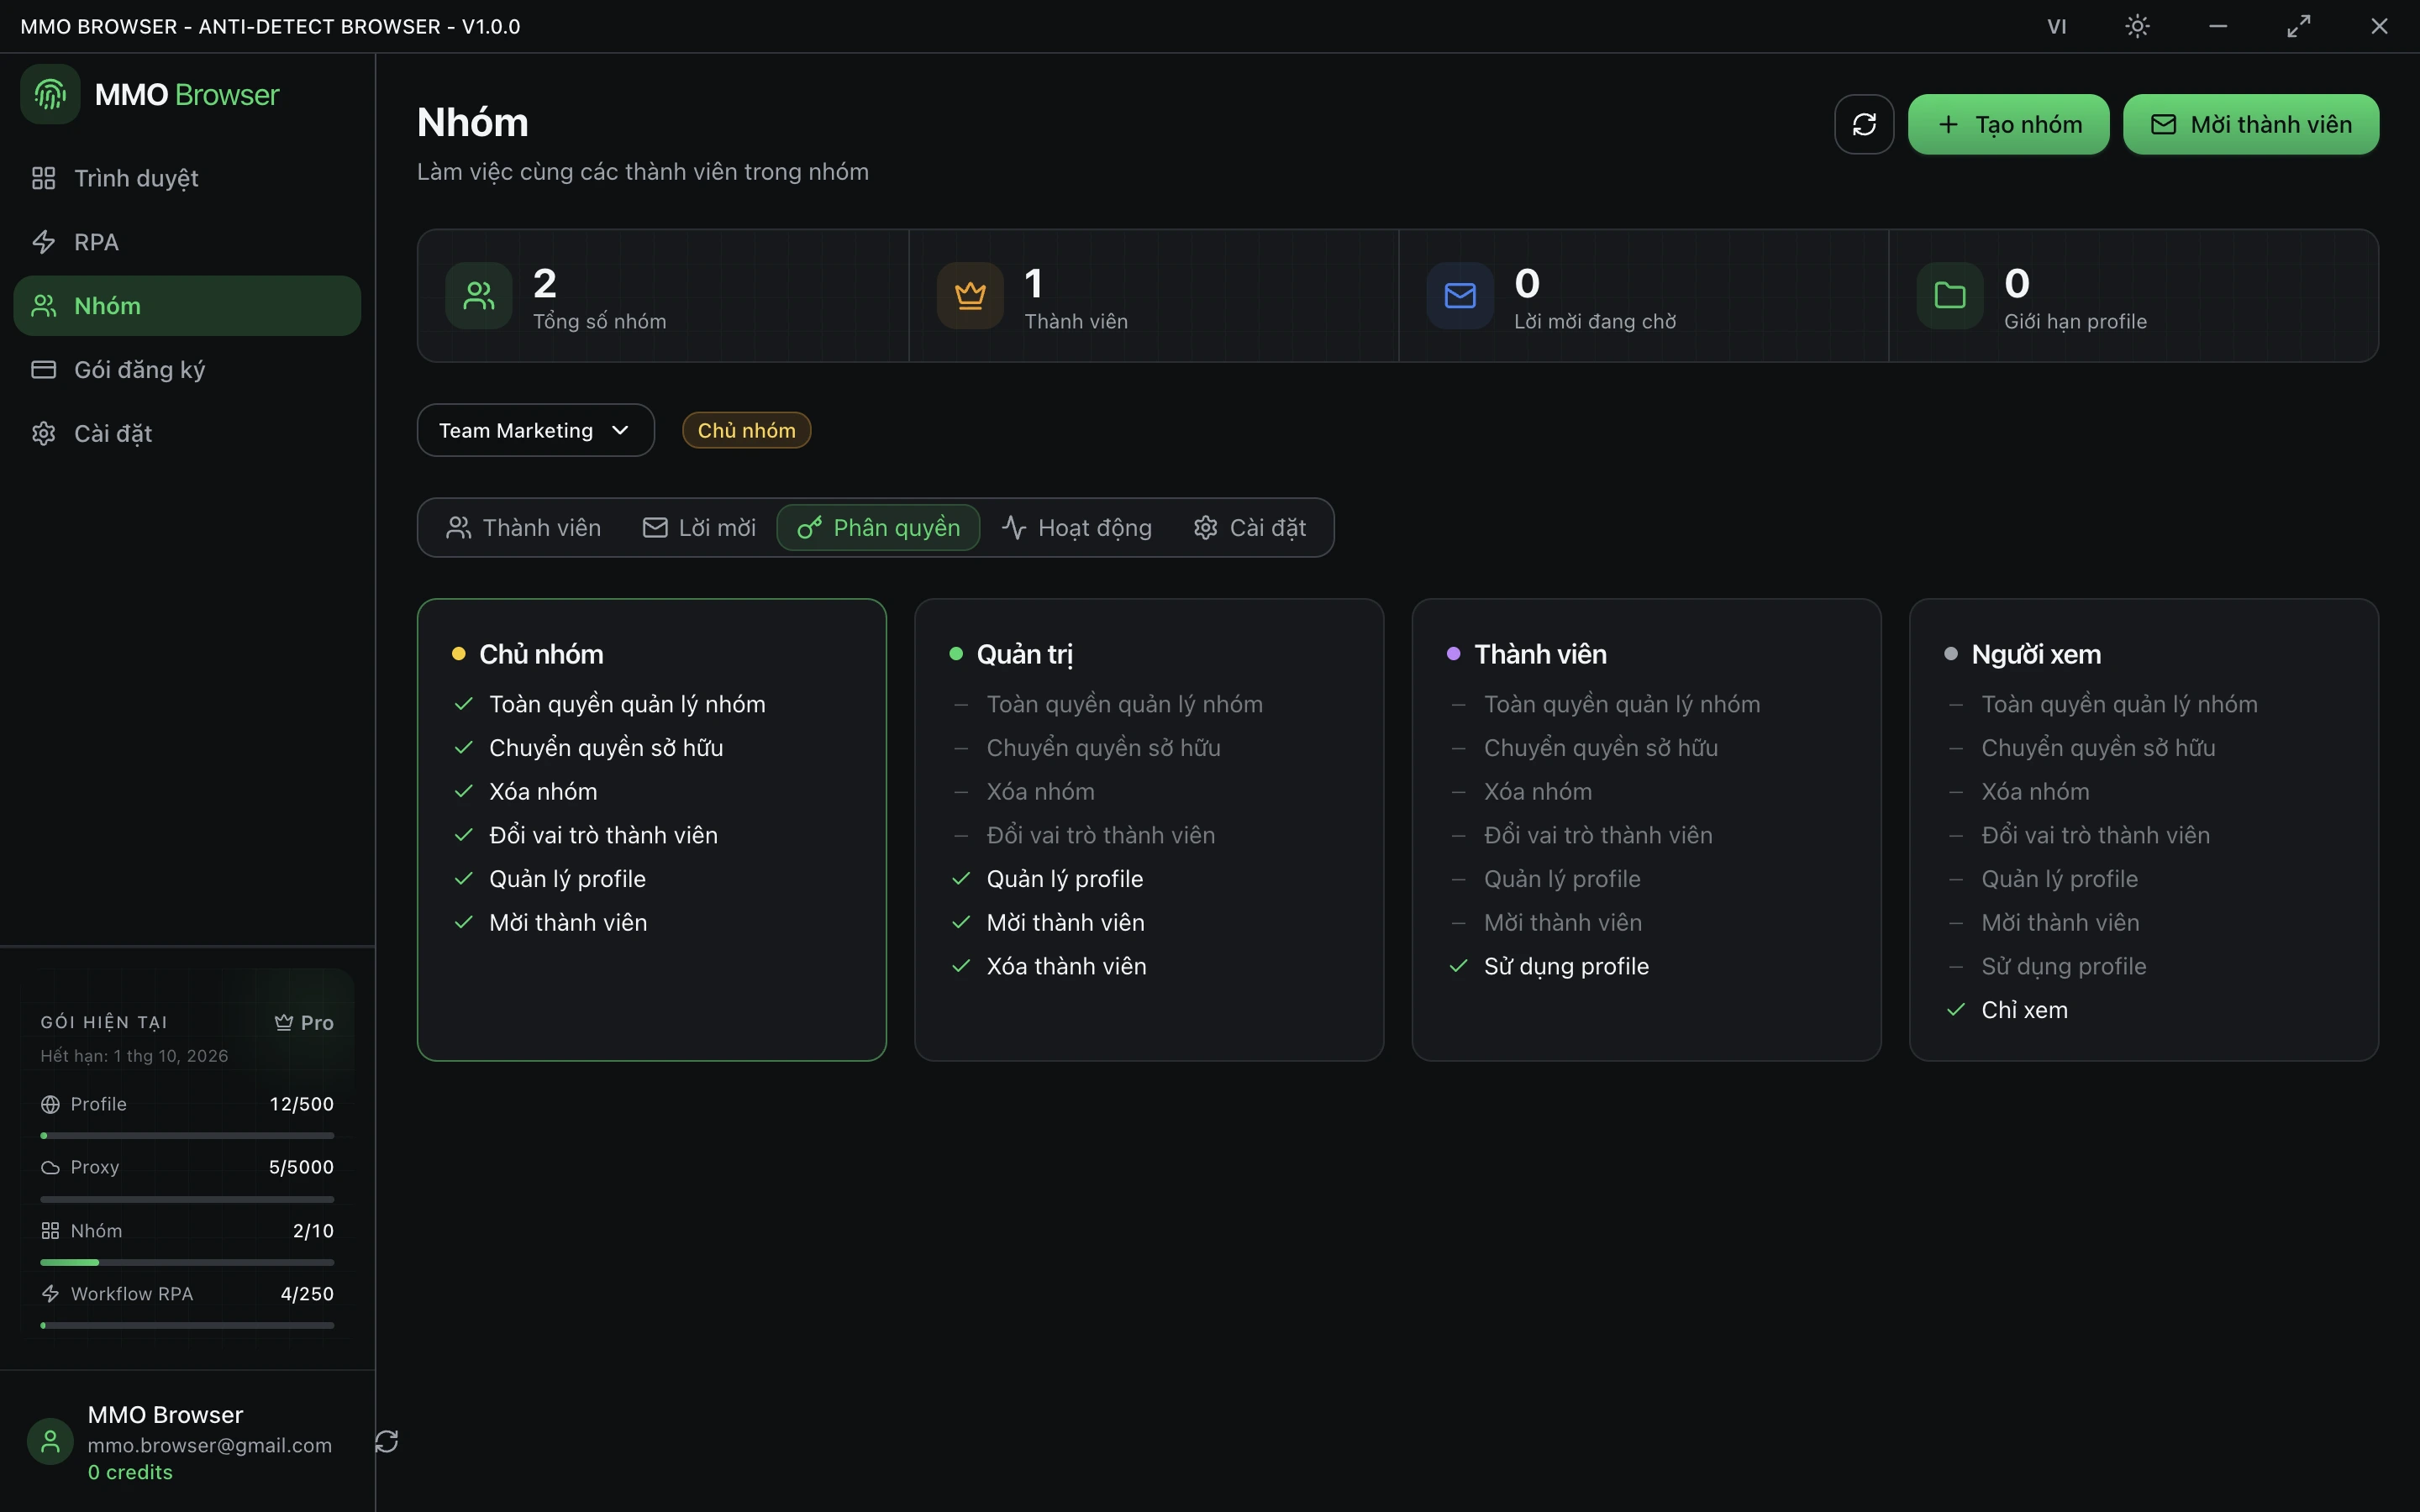Click the Tạo nhóm button

(2008, 124)
